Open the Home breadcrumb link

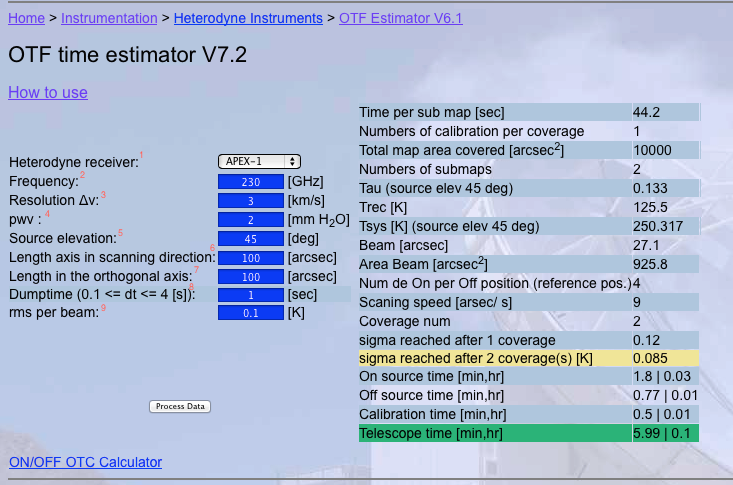[x=26, y=18]
